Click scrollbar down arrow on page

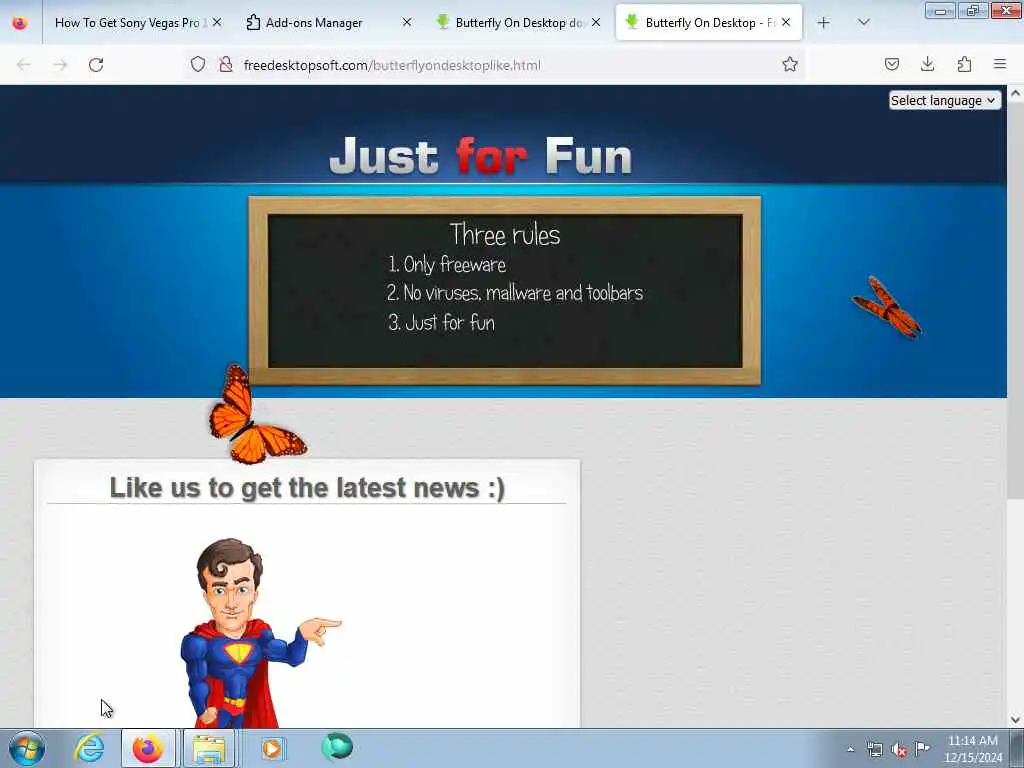pyautogui.click(x=1016, y=720)
